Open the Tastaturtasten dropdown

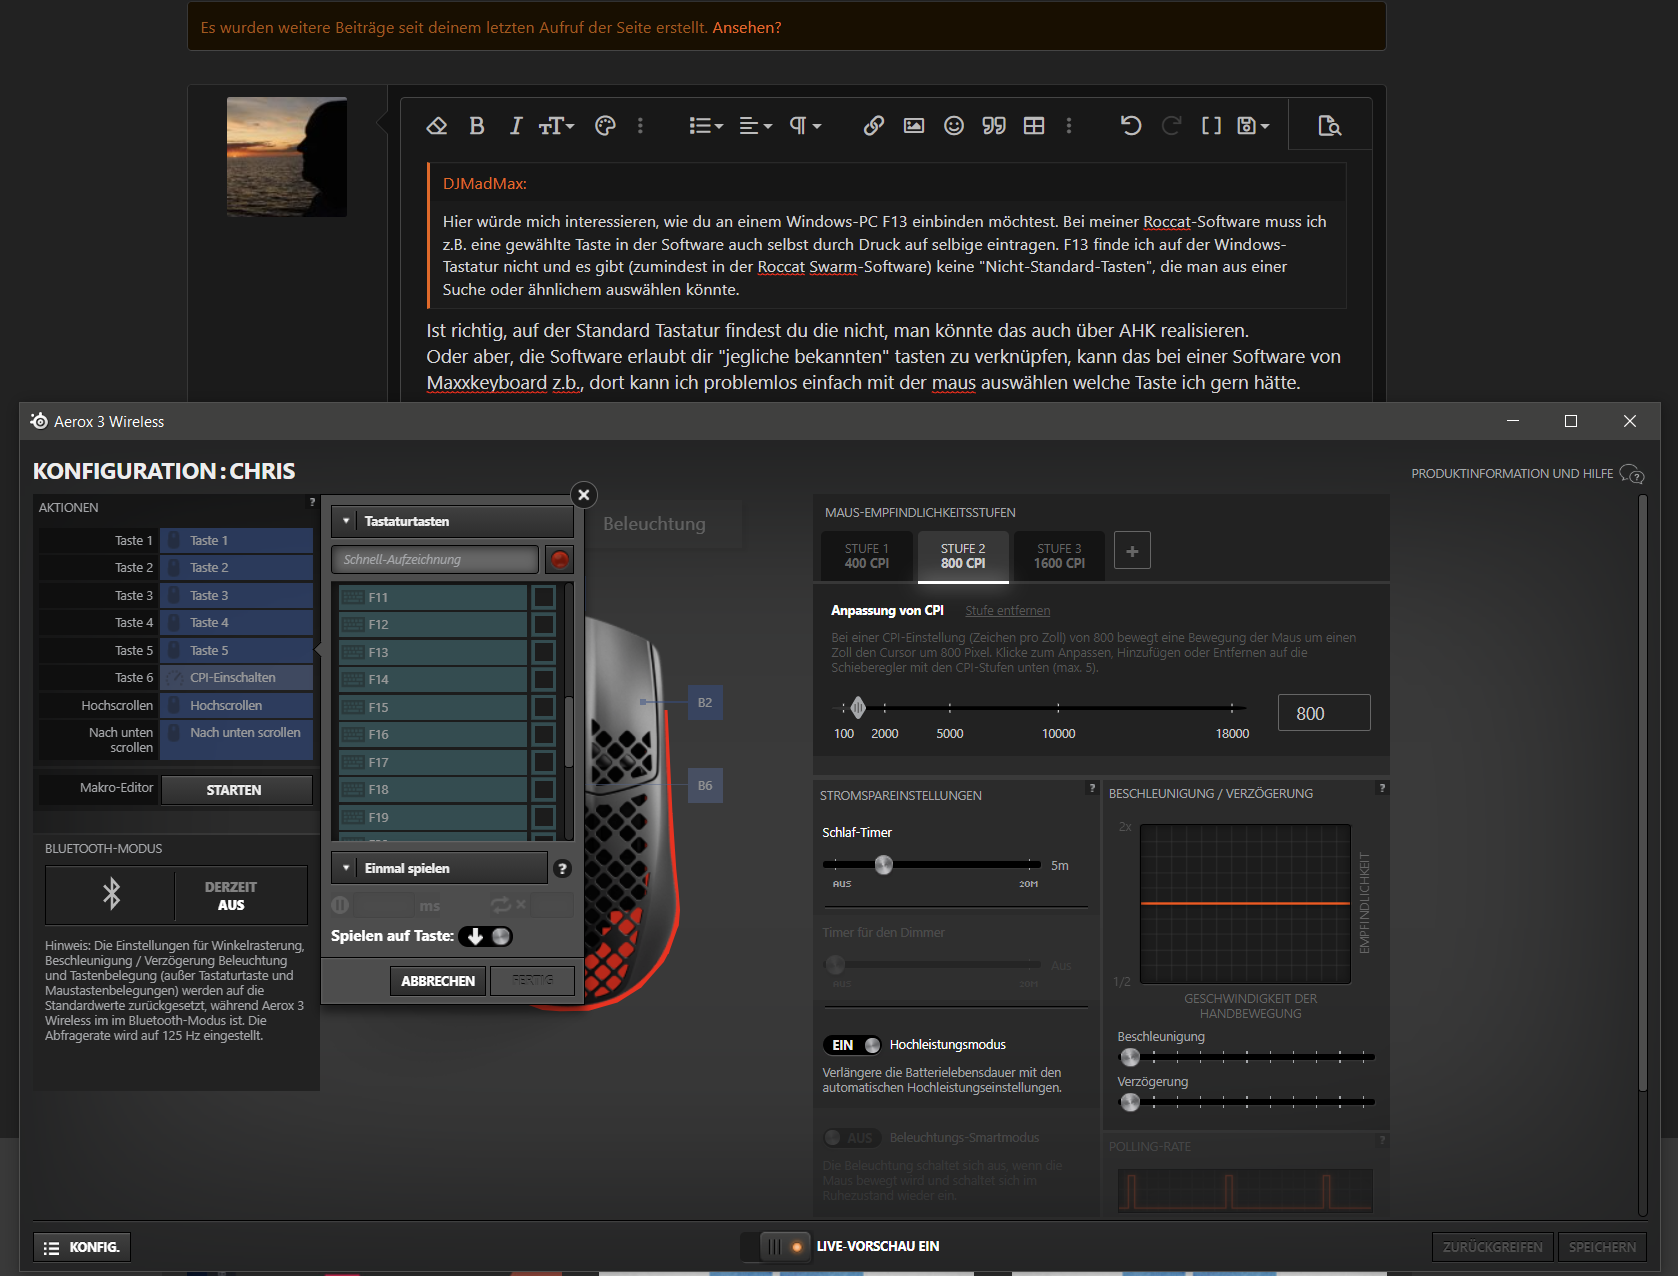pos(452,521)
